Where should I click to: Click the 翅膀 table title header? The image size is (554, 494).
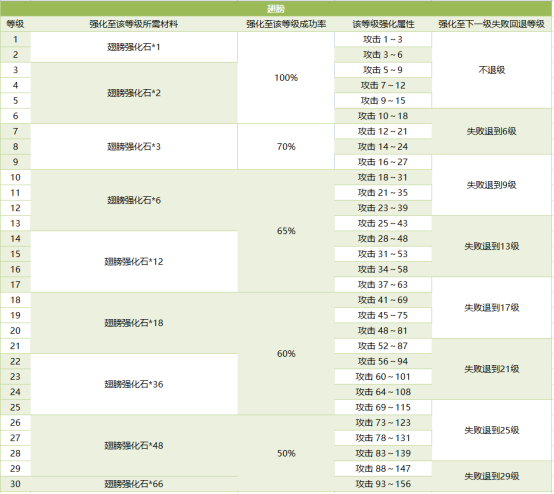click(x=276, y=8)
